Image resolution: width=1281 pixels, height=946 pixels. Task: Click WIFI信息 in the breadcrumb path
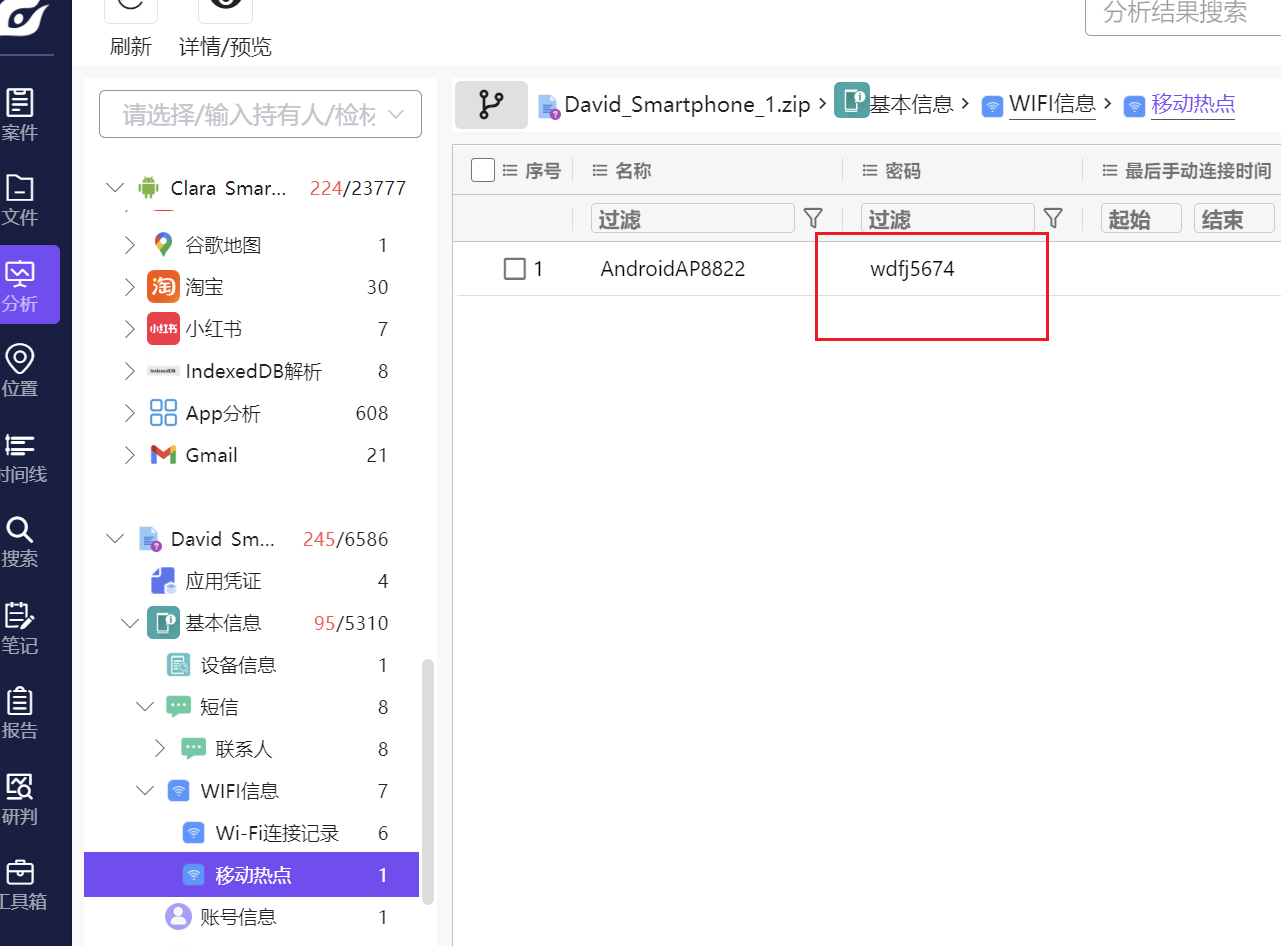click(1051, 104)
